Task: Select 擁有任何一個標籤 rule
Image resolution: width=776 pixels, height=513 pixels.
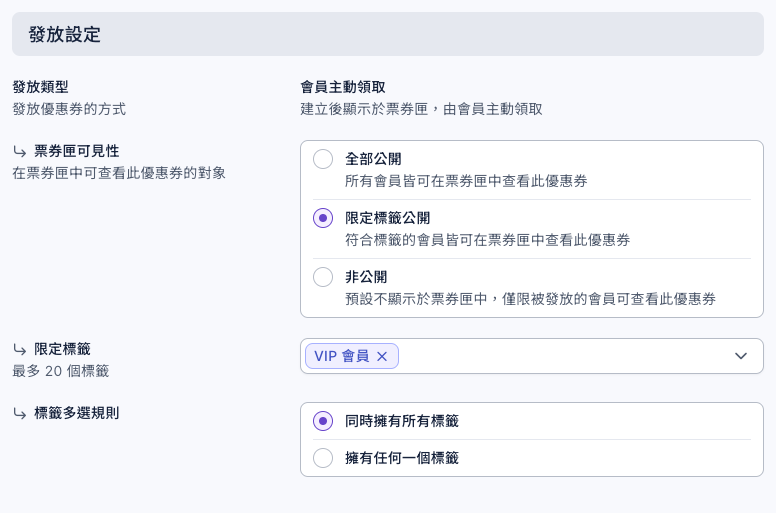Action: click(x=323, y=458)
